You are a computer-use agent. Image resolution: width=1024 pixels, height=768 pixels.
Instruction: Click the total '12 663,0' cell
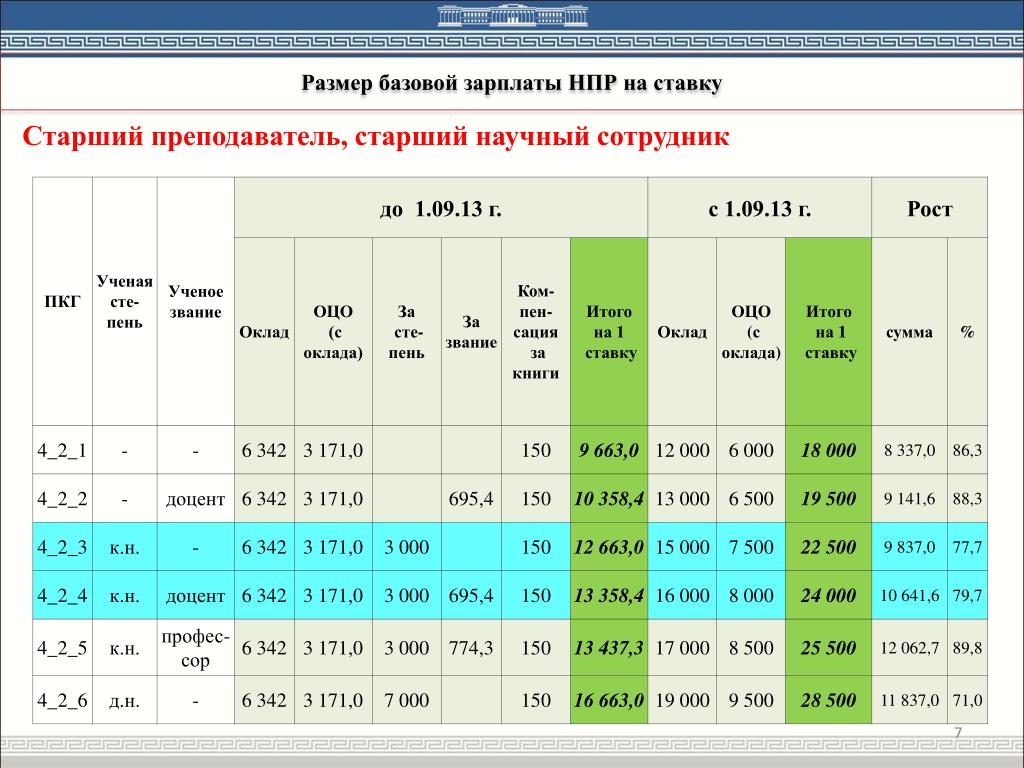pyautogui.click(x=609, y=547)
